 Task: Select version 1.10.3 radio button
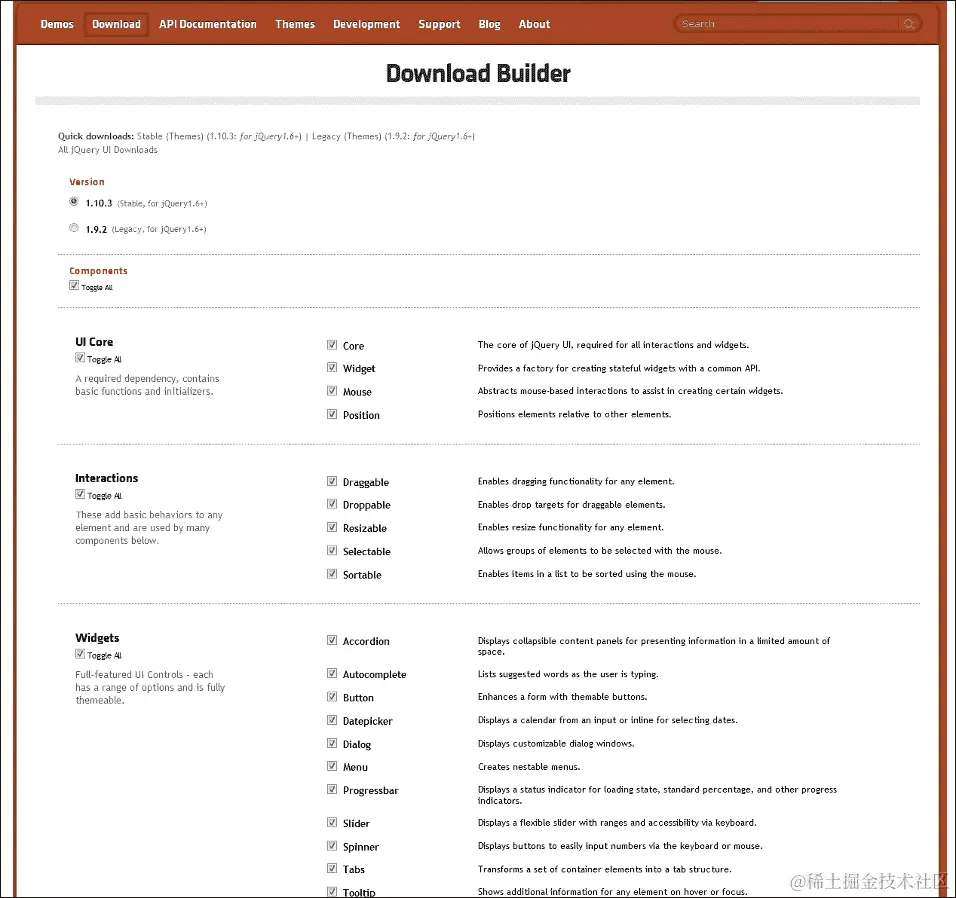74,202
